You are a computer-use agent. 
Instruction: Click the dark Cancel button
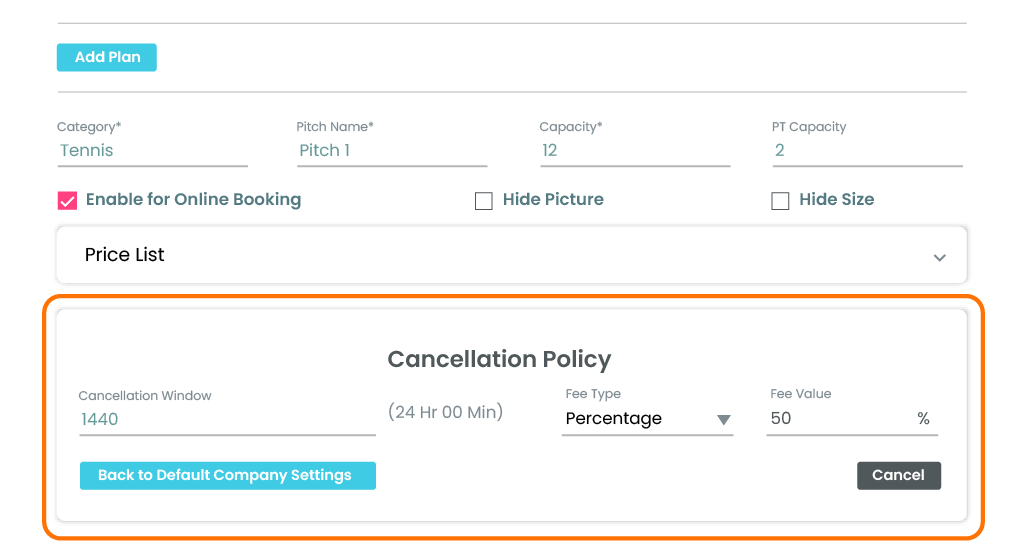(898, 476)
